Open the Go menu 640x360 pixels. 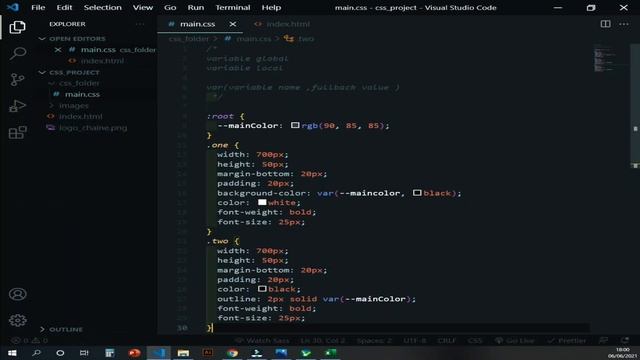click(x=170, y=8)
